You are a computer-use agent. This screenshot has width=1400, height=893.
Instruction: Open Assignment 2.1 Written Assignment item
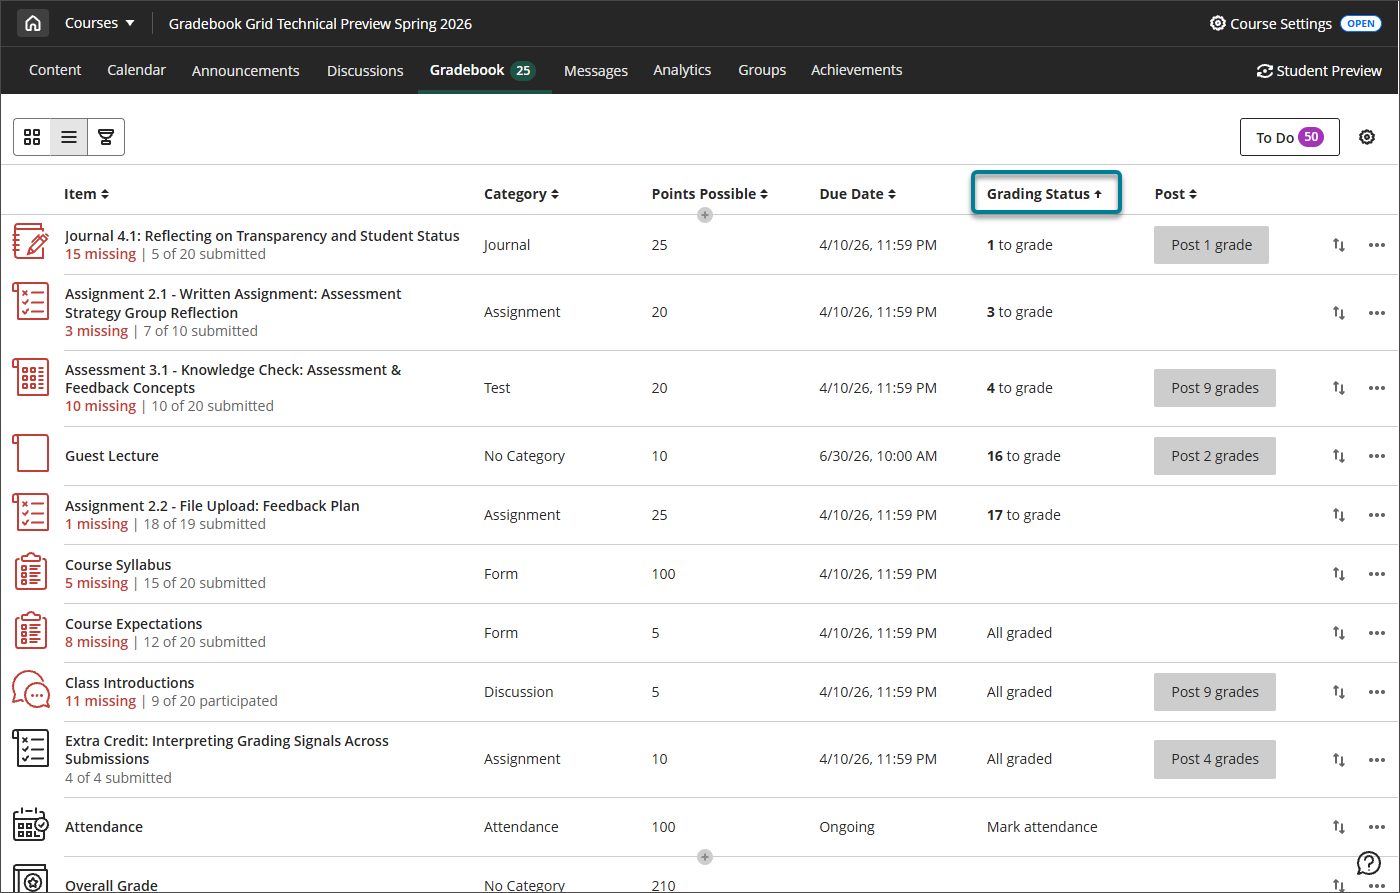[x=233, y=303]
